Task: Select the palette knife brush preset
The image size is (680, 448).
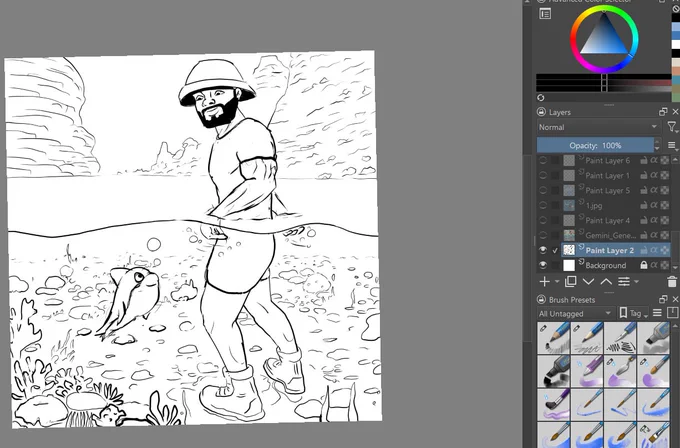Action: point(621,371)
